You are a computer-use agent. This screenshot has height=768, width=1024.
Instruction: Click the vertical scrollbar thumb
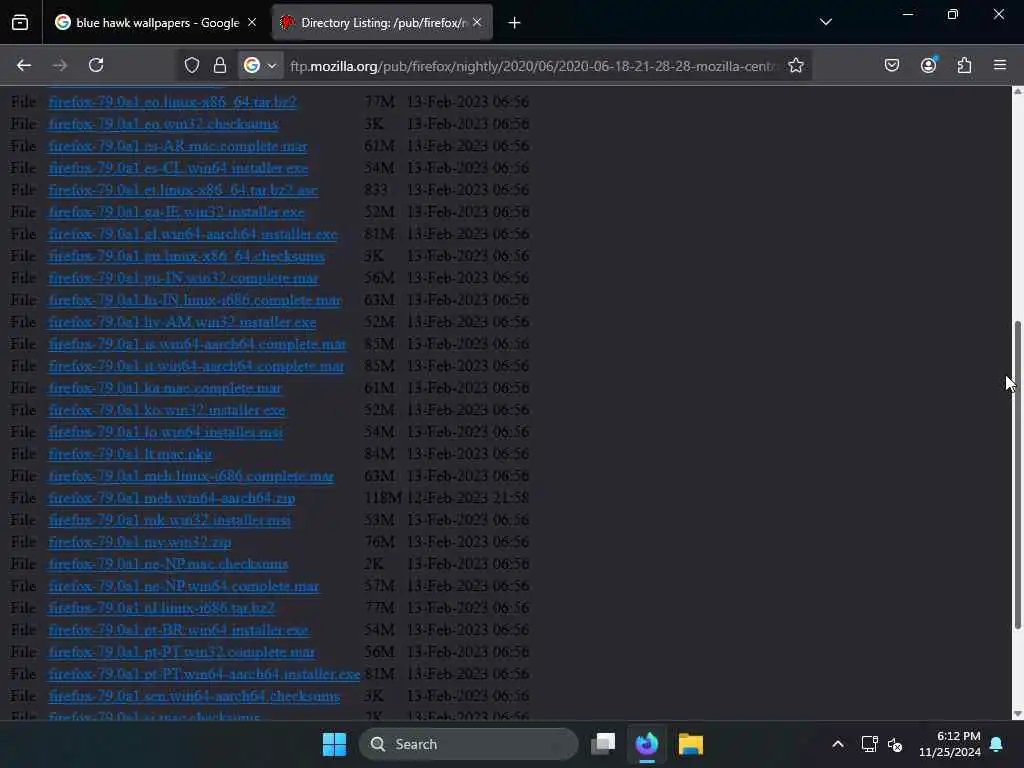pyautogui.click(x=1017, y=475)
